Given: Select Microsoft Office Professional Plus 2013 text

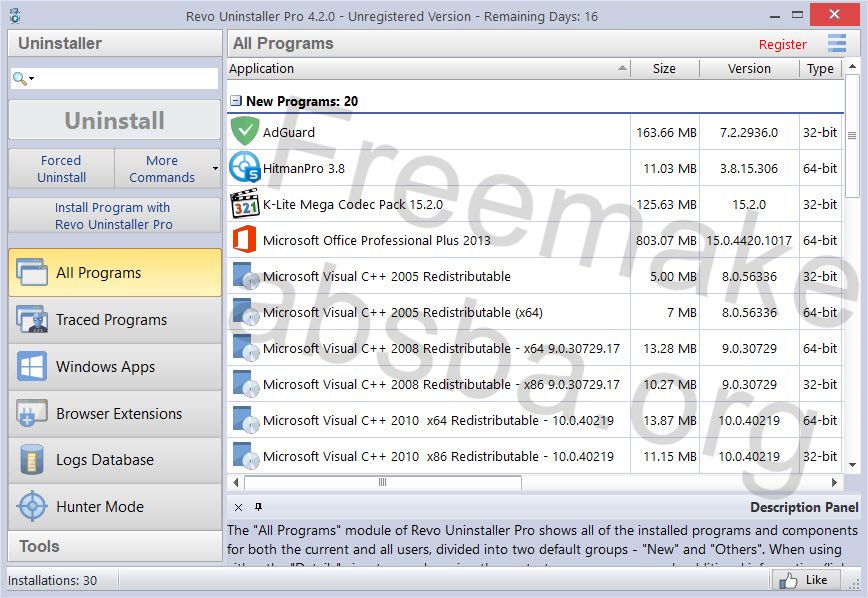Looking at the screenshot, I should 376,240.
